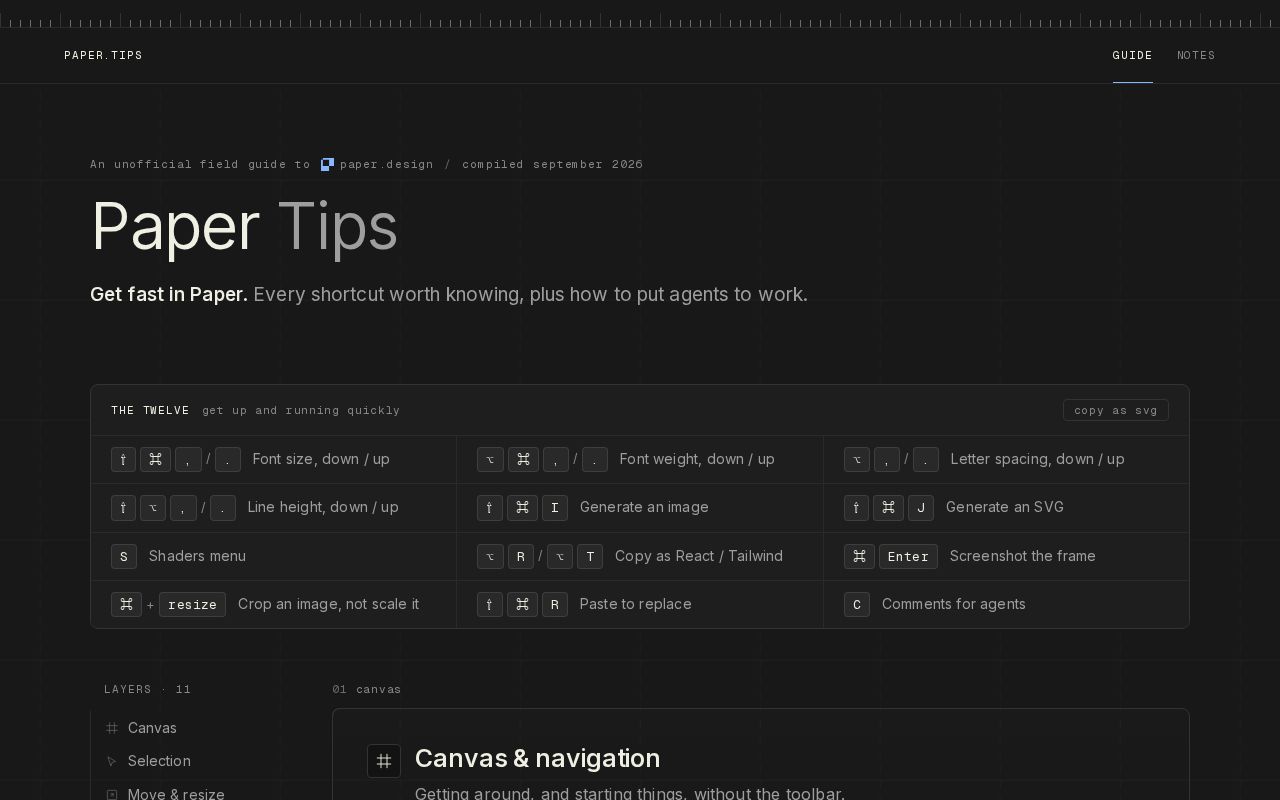Screen dimensions: 1280x800
Task: Click the "Paper Tips" main title
Action: [244, 226]
